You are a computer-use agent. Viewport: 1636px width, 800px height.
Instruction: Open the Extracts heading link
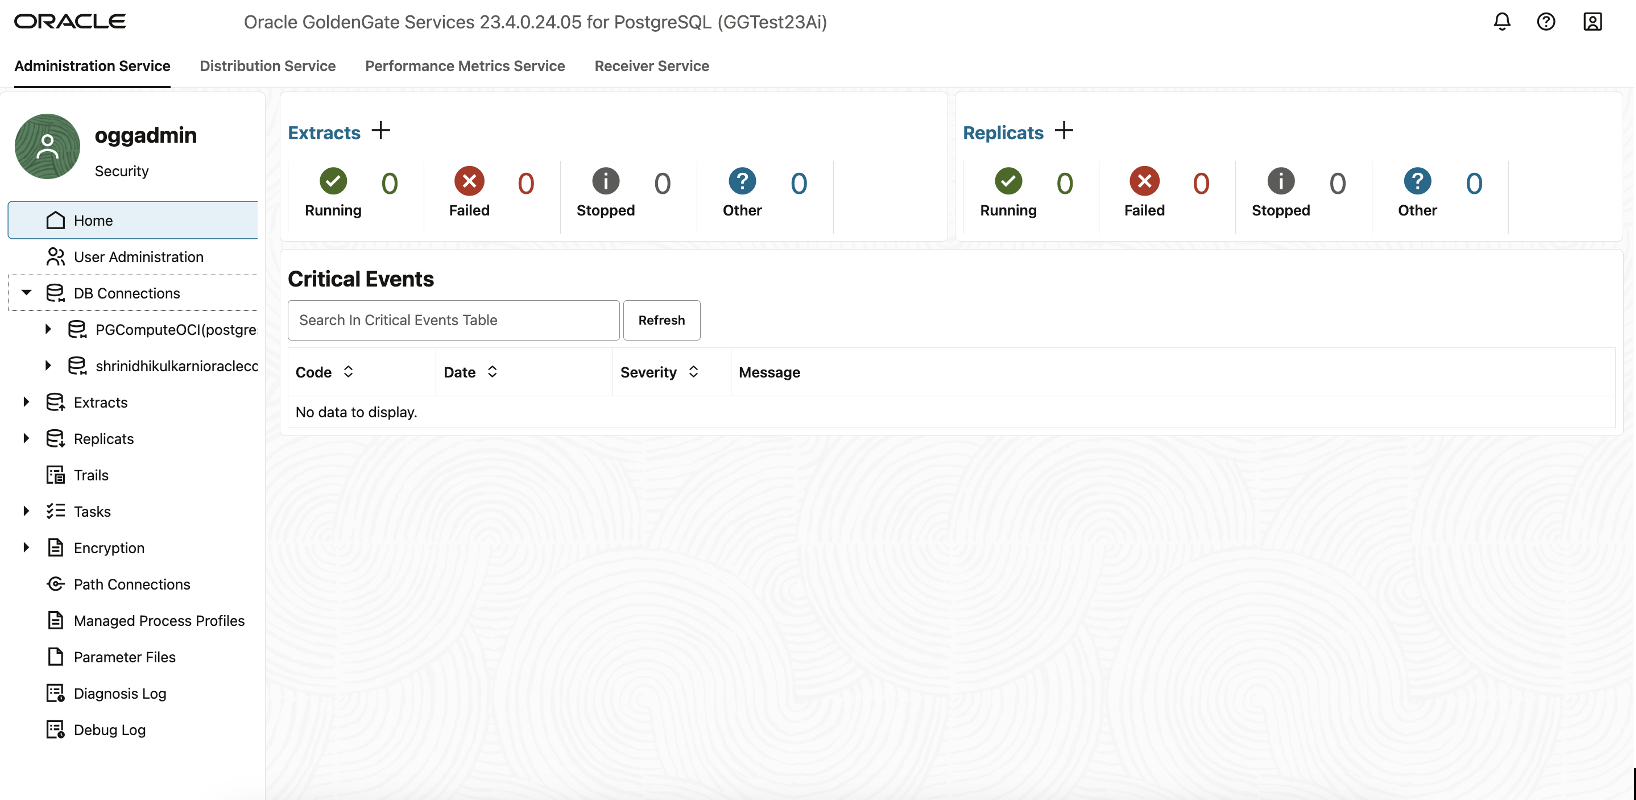coord(324,133)
